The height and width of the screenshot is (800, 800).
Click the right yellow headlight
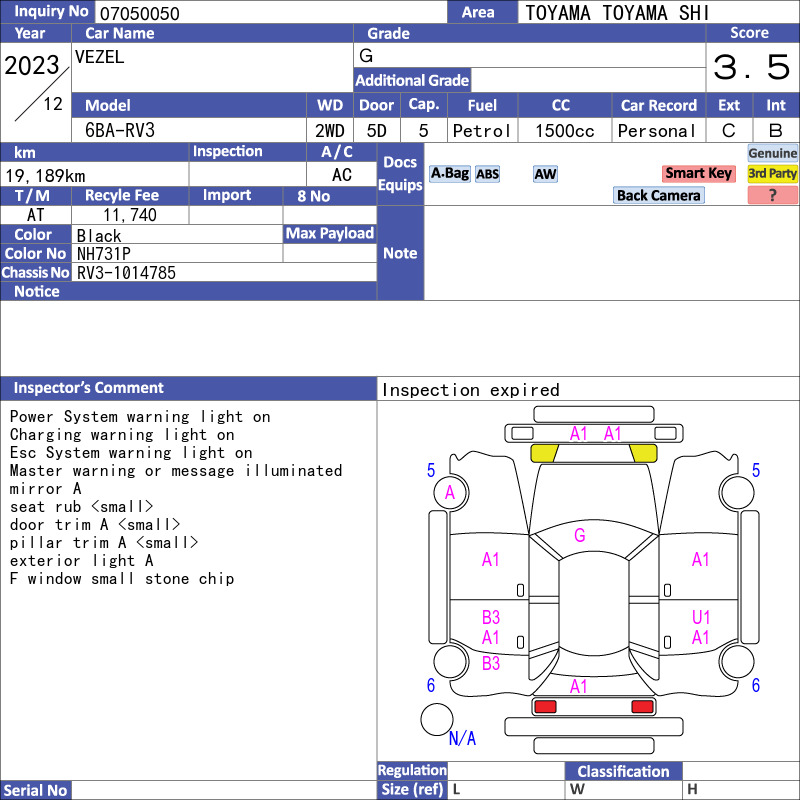pos(643,453)
